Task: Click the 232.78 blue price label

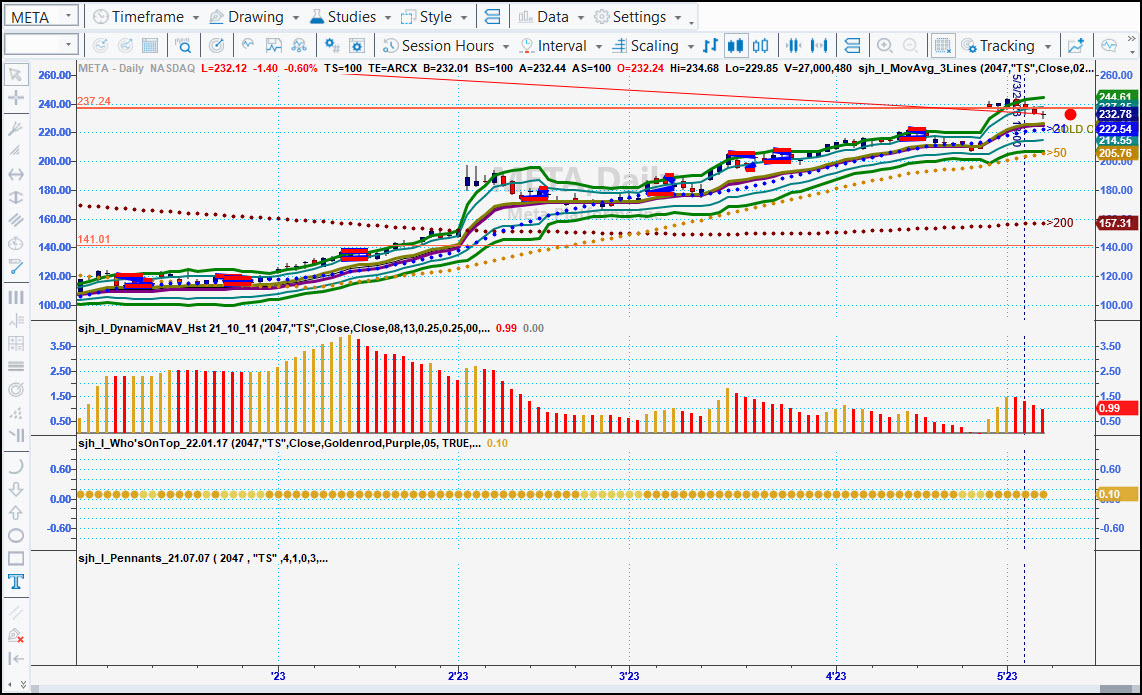Action: [1115, 114]
